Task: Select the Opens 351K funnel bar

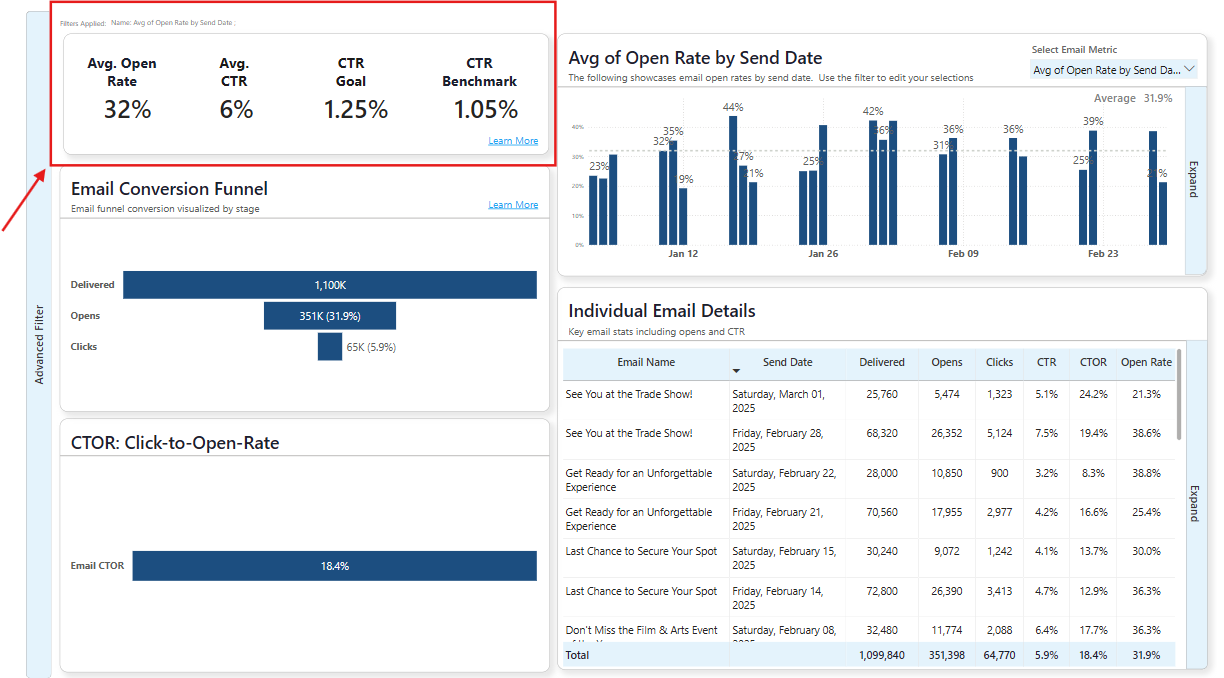Action: (330, 316)
